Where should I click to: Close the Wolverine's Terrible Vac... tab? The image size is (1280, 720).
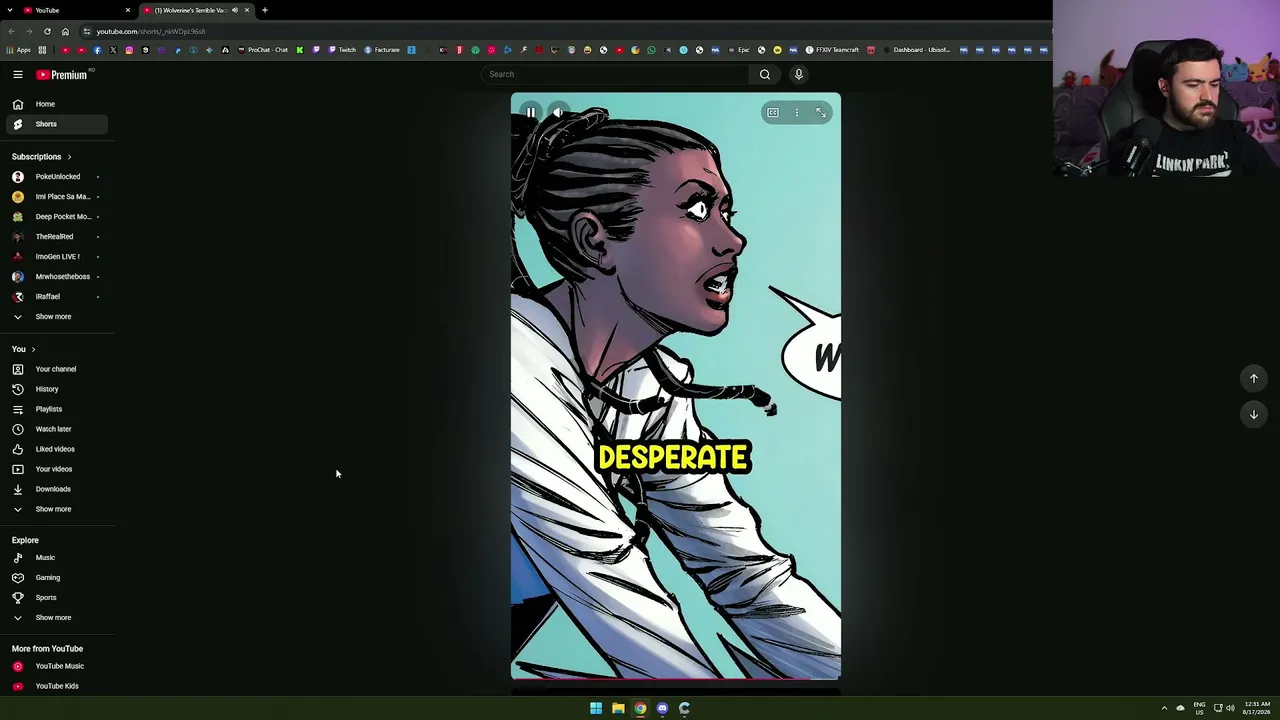(x=247, y=10)
